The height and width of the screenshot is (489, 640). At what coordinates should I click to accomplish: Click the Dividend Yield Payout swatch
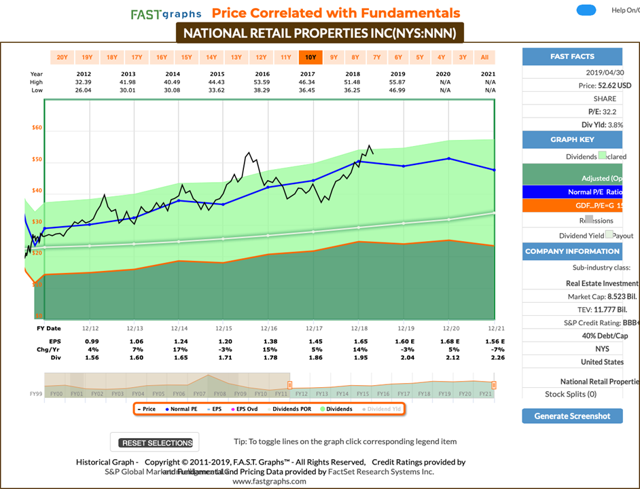(x=609, y=234)
